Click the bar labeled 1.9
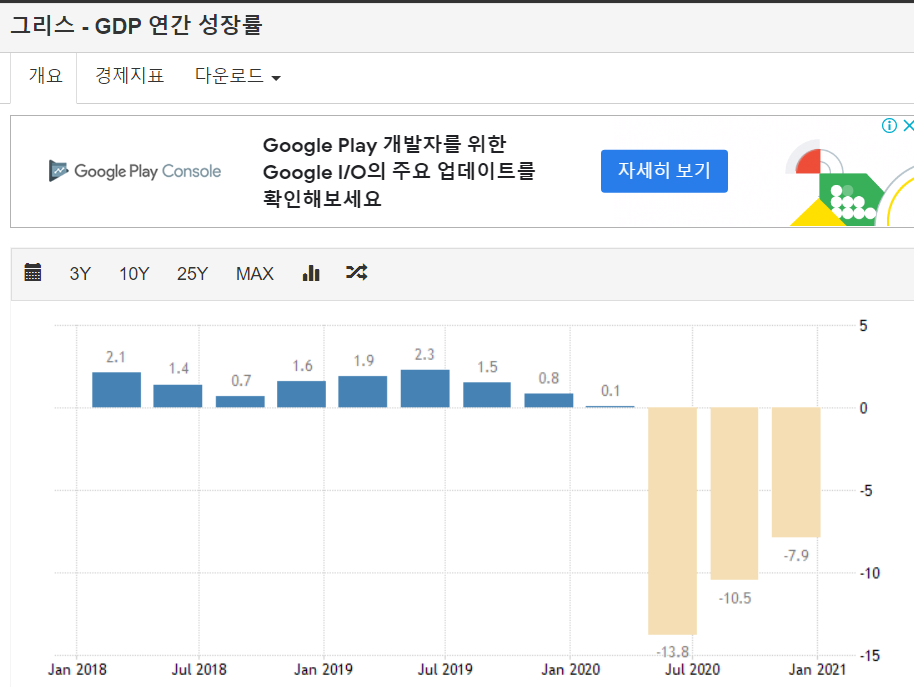Image resolution: width=914 pixels, height=687 pixels. click(363, 392)
